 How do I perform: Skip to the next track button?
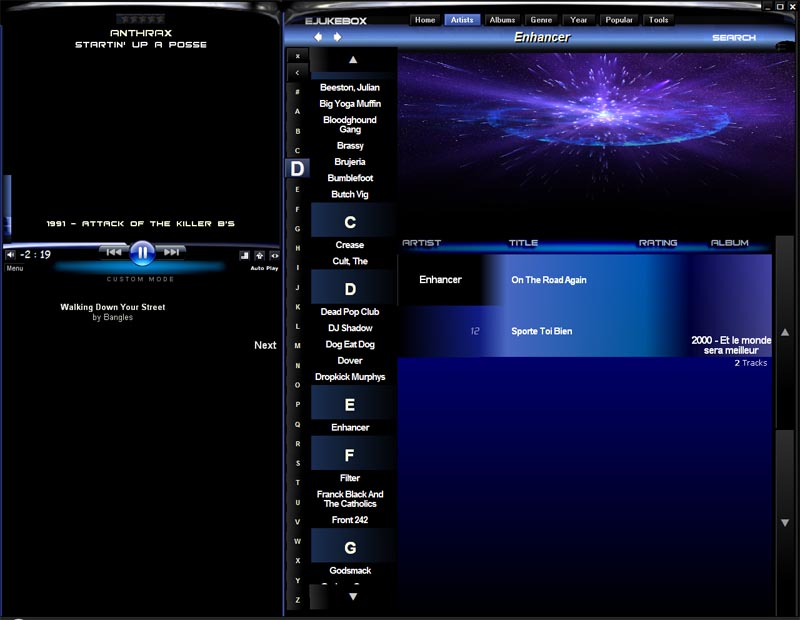tap(171, 252)
